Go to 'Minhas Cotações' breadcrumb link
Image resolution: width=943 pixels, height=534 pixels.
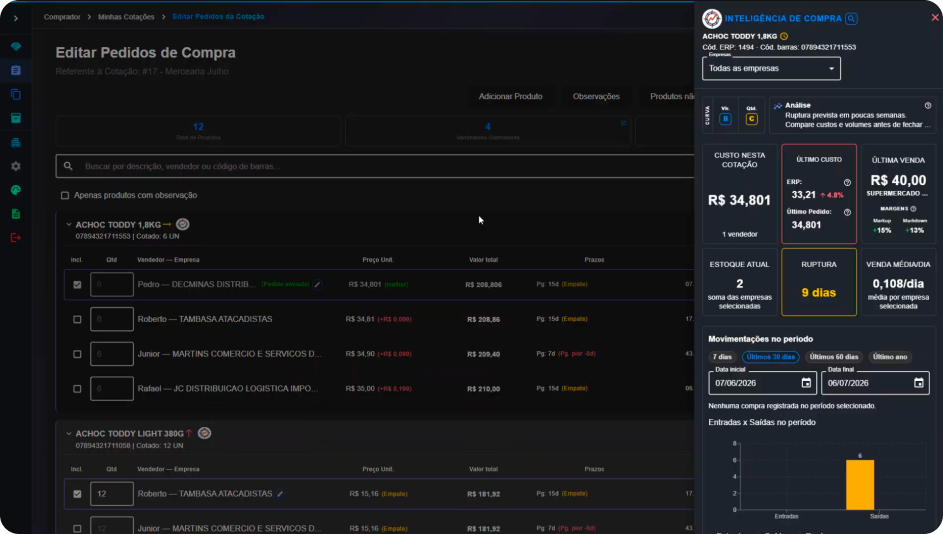pyautogui.click(x=126, y=17)
